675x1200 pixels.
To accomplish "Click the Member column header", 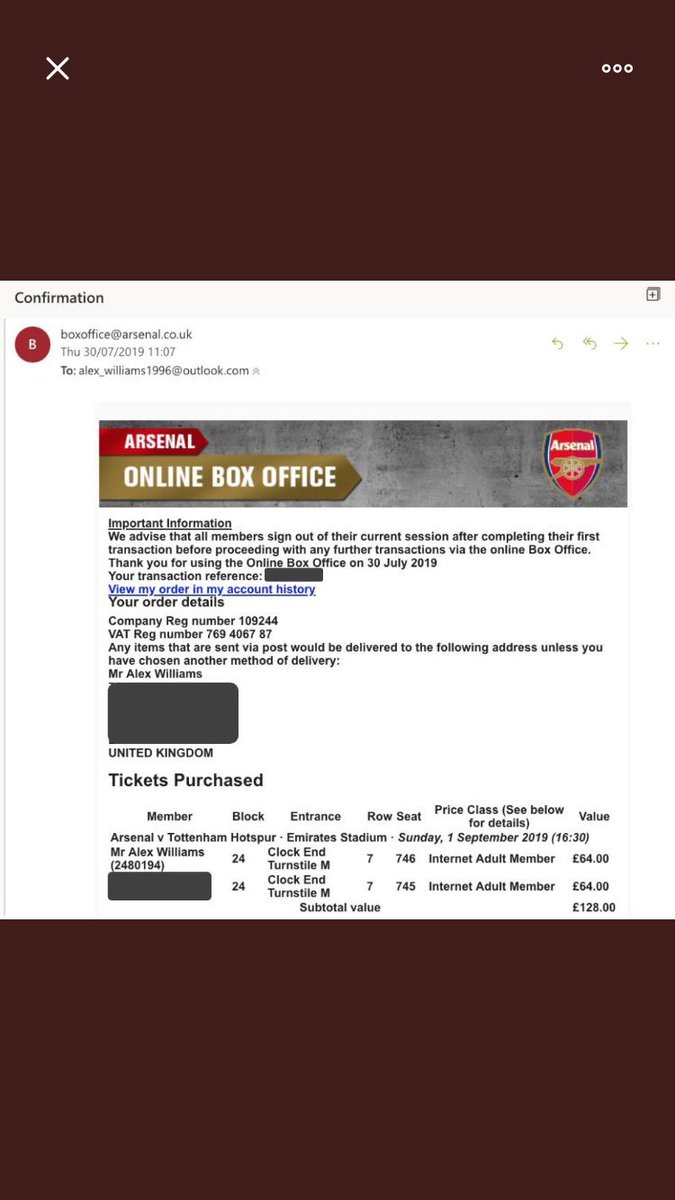I will click(170, 816).
